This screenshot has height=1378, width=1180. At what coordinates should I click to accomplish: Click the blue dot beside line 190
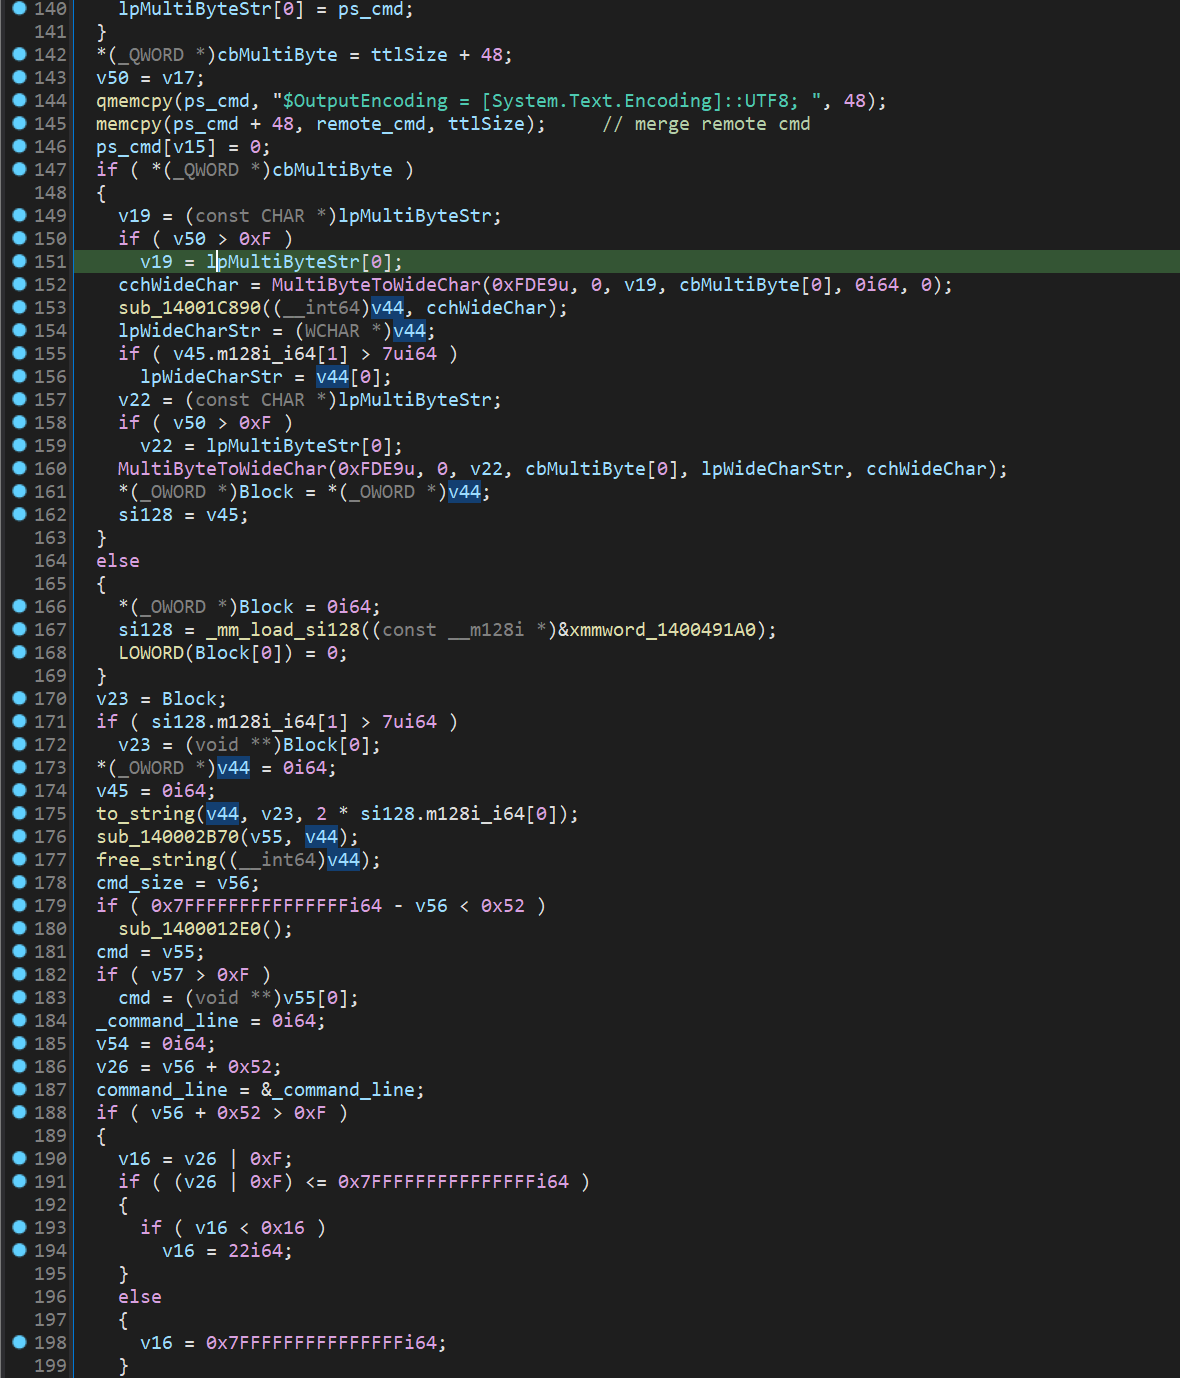(x=19, y=1158)
